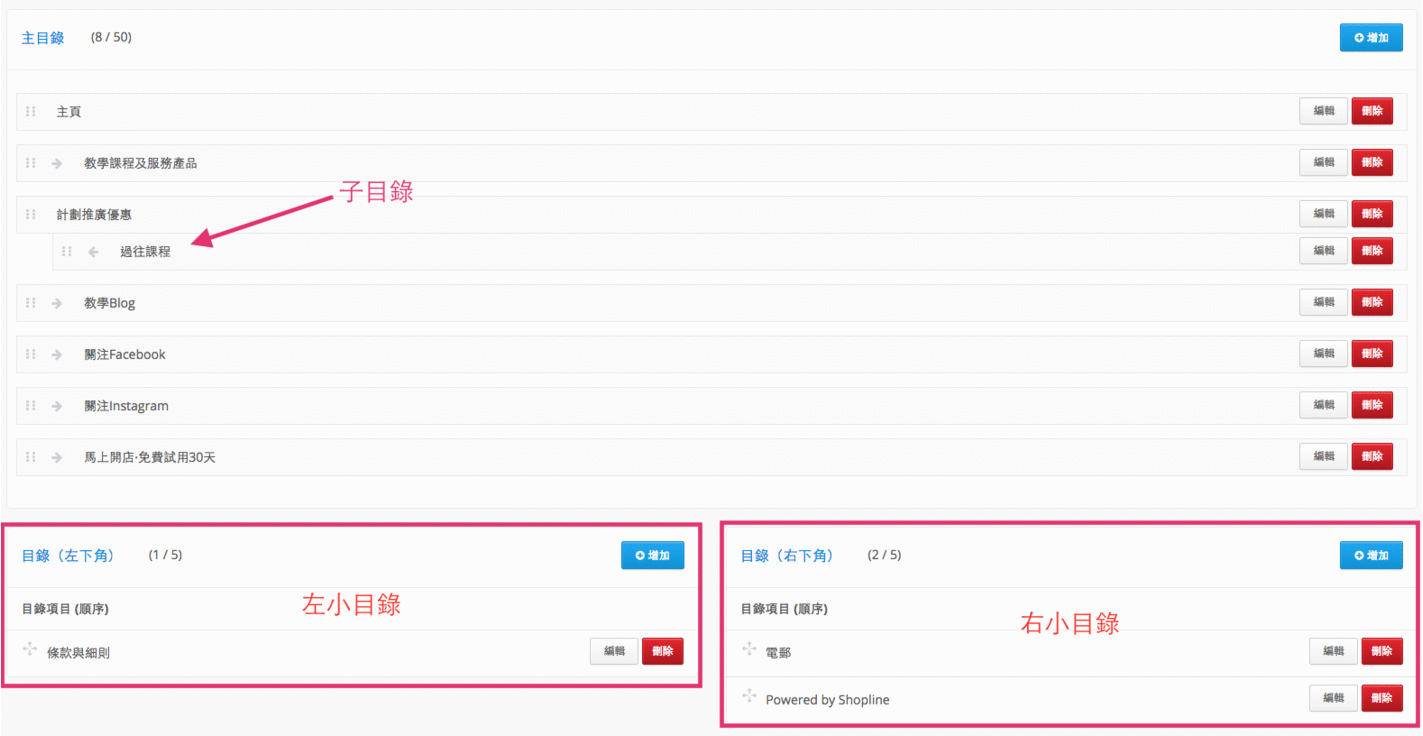
Task: Click the drag handle beside 過往課程
Action: (67, 252)
